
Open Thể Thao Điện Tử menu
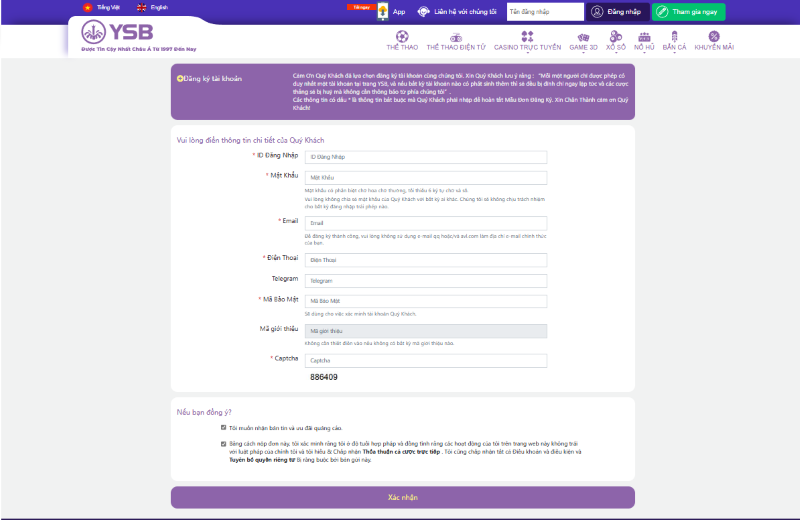click(455, 47)
